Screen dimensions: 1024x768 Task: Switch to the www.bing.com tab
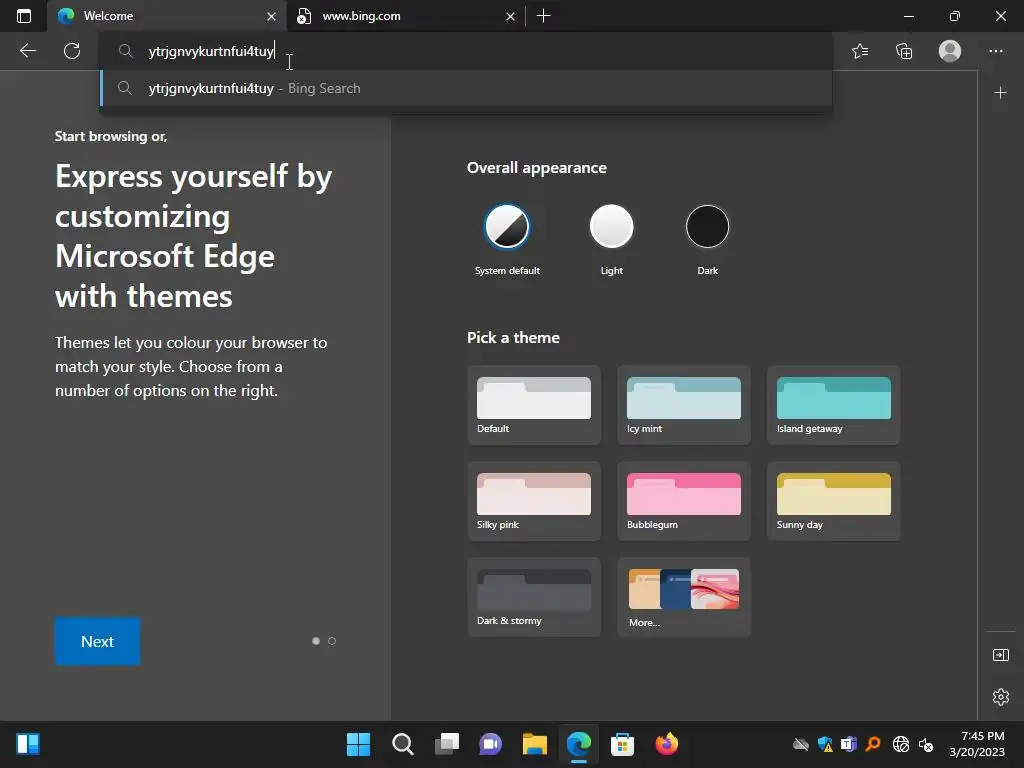406,16
